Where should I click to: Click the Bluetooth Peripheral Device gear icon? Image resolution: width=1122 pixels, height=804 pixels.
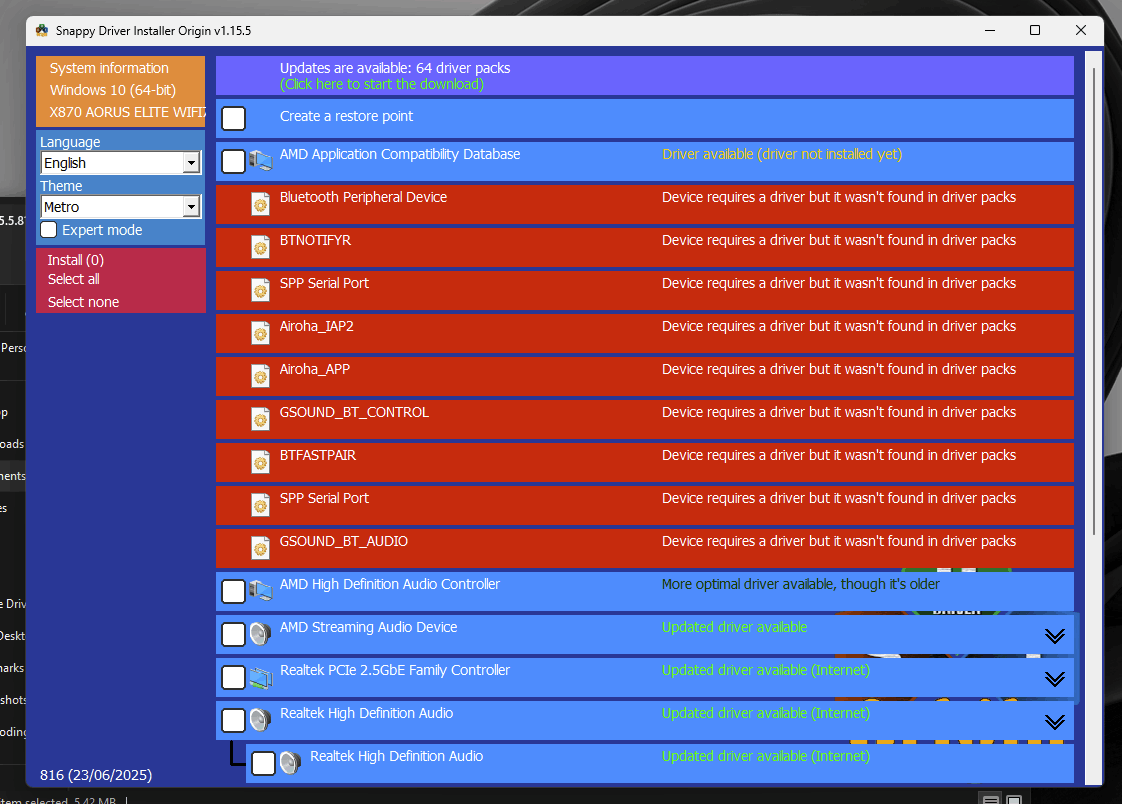261,203
